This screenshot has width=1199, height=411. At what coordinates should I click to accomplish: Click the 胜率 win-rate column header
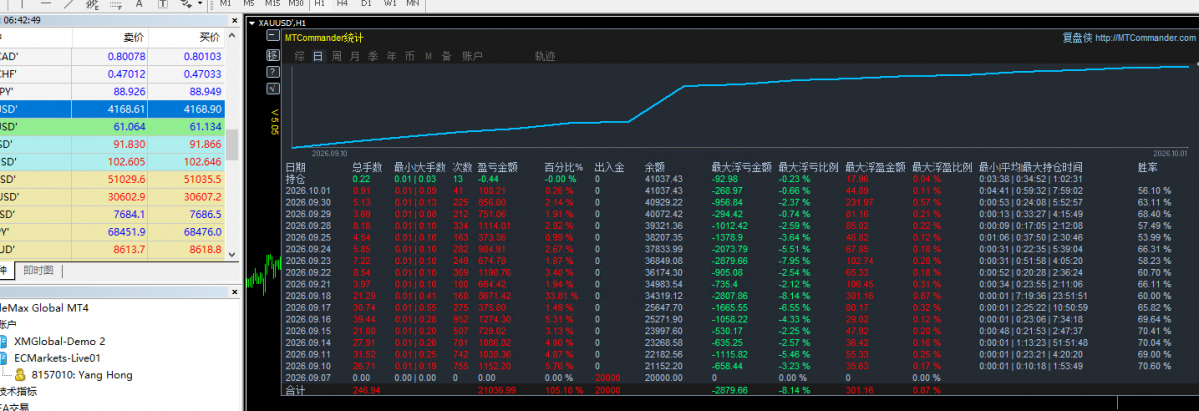coord(1148,167)
